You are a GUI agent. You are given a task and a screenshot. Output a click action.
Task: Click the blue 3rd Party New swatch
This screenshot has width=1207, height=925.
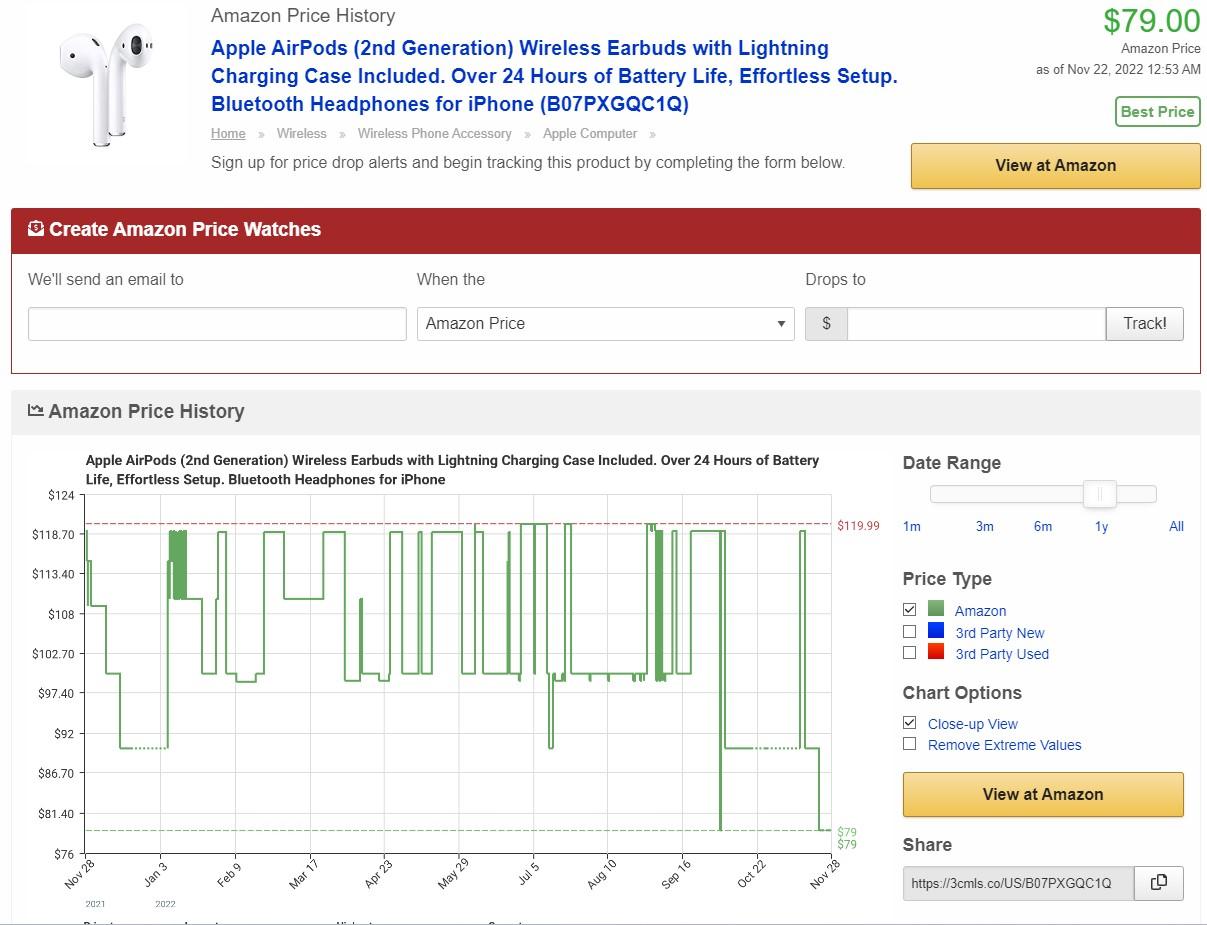click(936, 631)
